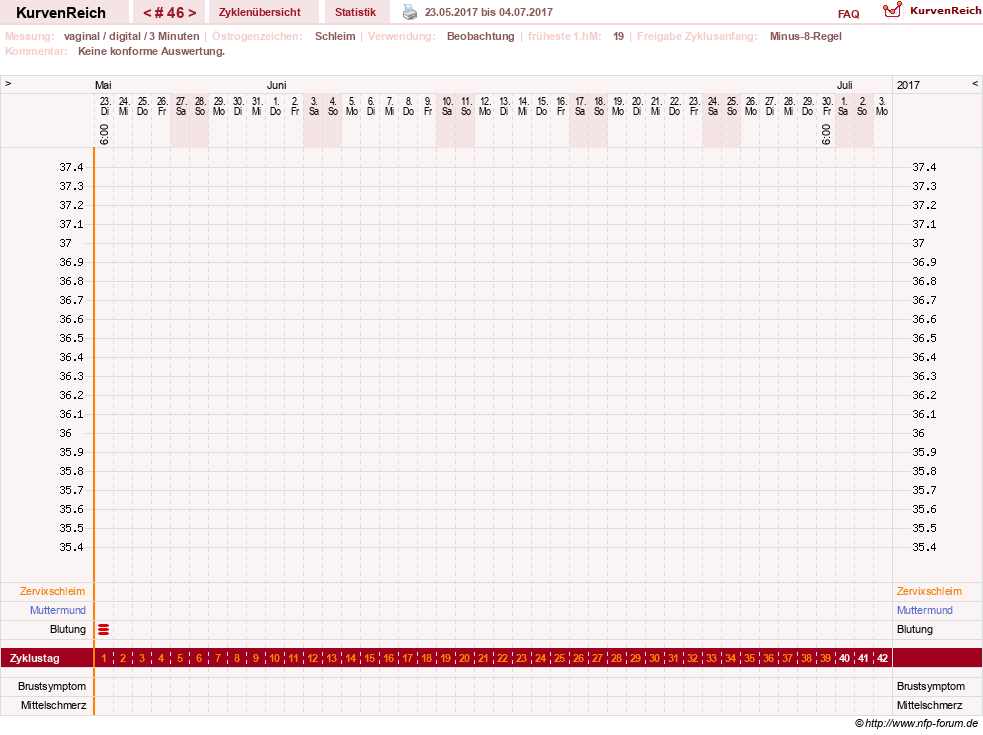Image resolution: width=983 pixels, height=735 pixels.
Task: Click date column '23. Di' in May
Action: tap(105, 106)
